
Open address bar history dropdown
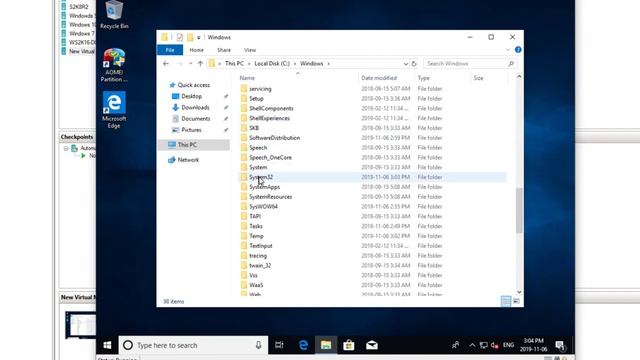click(405, 64)
